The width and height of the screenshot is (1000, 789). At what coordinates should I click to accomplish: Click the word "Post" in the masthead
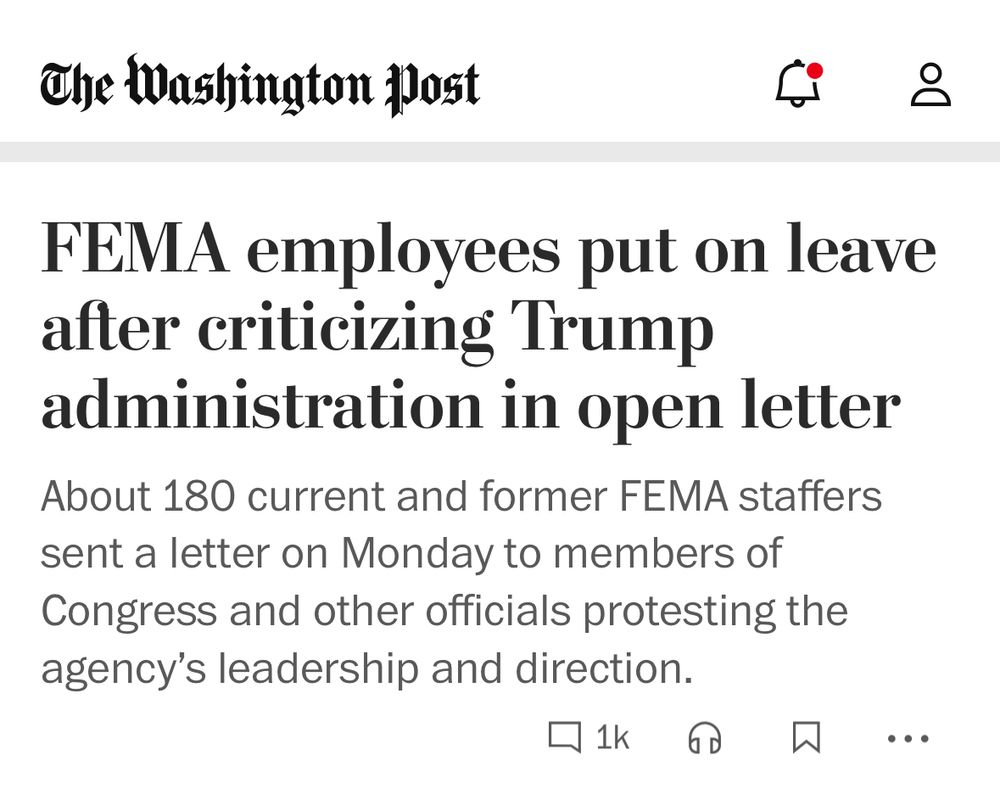coord(432,89)
